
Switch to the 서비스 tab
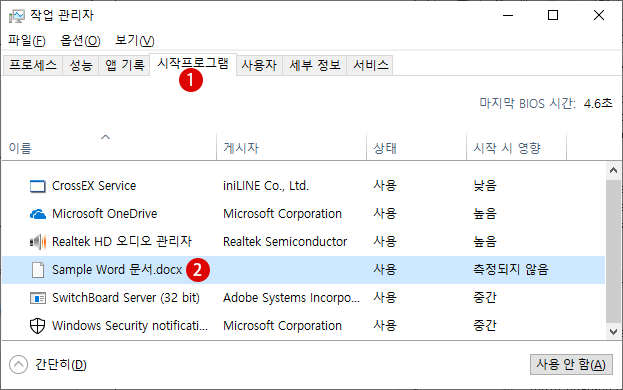tap(370, 65)
